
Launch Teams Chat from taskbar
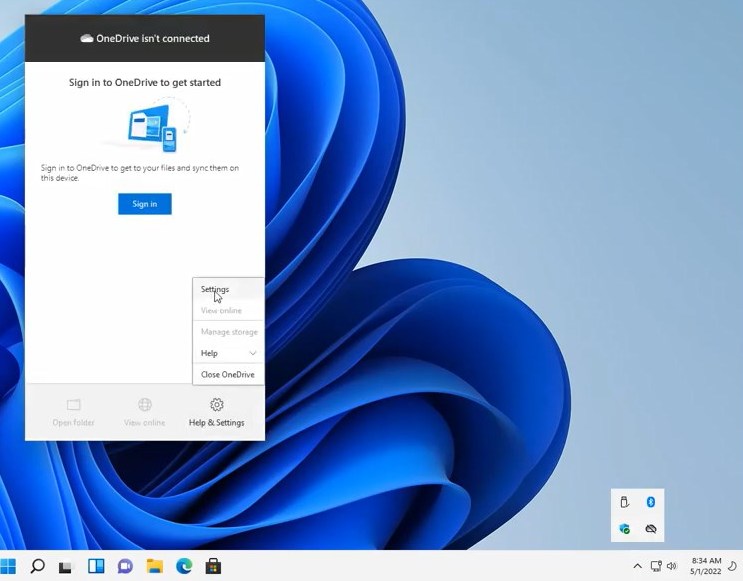(125, 566)
